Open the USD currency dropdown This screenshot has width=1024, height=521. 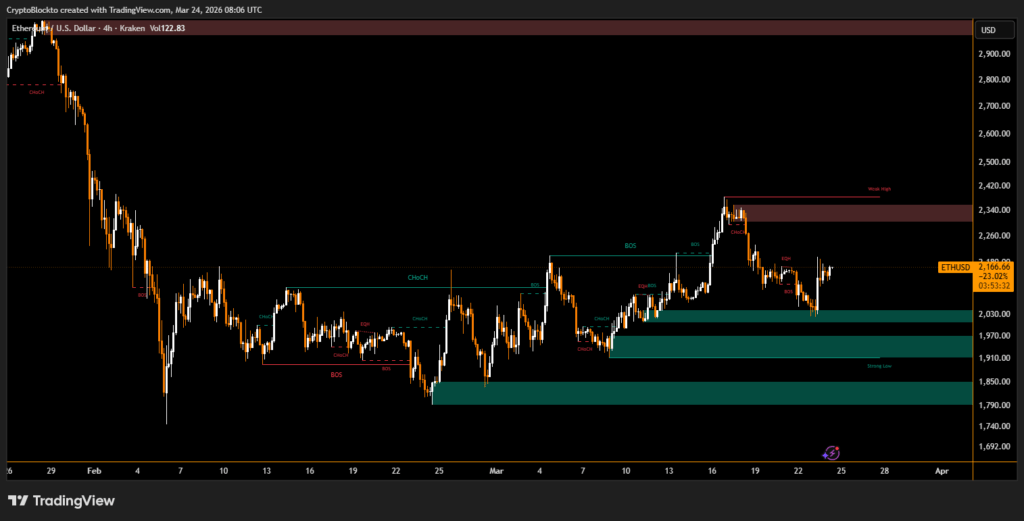988,29
